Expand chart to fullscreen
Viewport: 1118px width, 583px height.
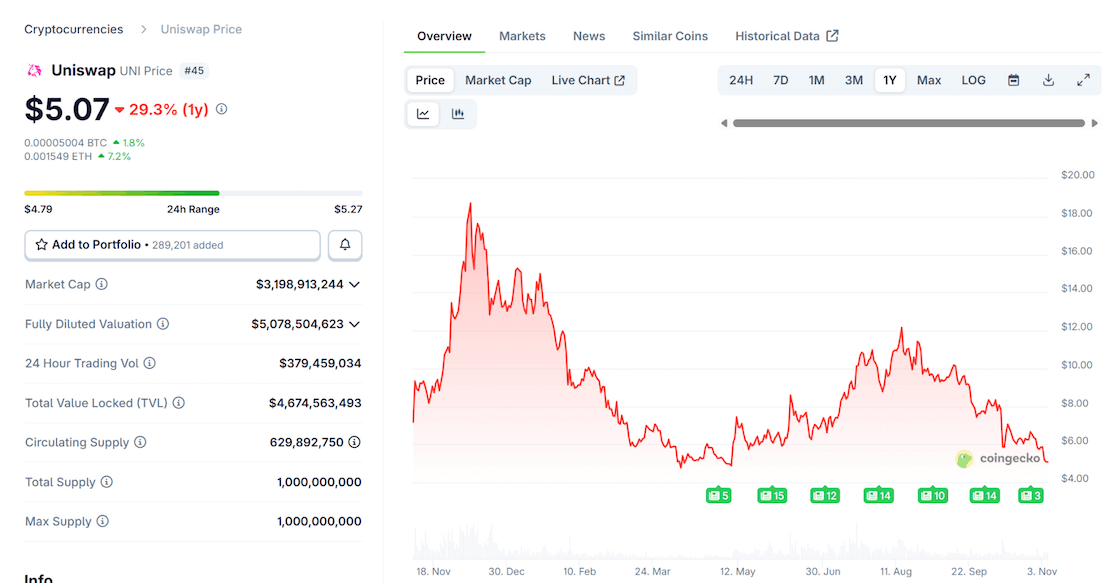click(1083, 80)
